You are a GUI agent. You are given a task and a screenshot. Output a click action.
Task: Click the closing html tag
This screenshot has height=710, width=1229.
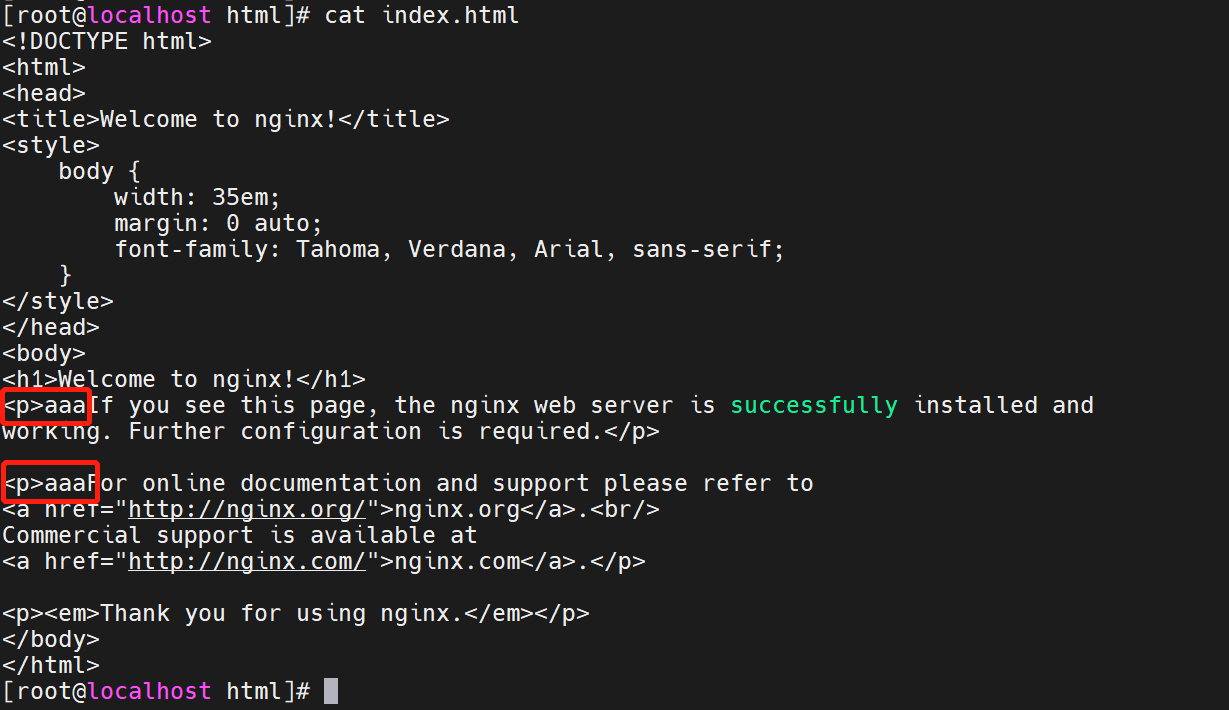coord(51,666)
